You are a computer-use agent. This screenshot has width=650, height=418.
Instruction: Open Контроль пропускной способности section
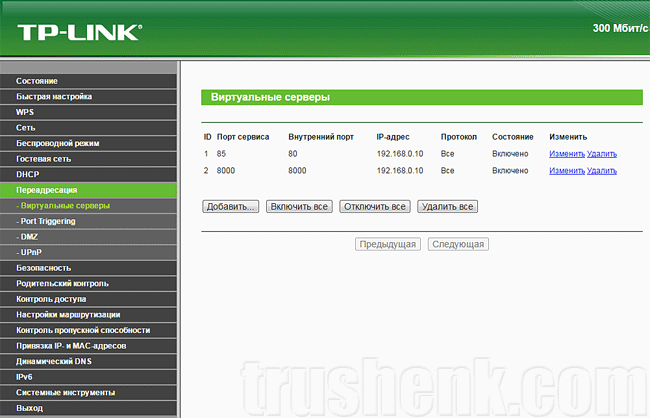click(x=88, y=330)
